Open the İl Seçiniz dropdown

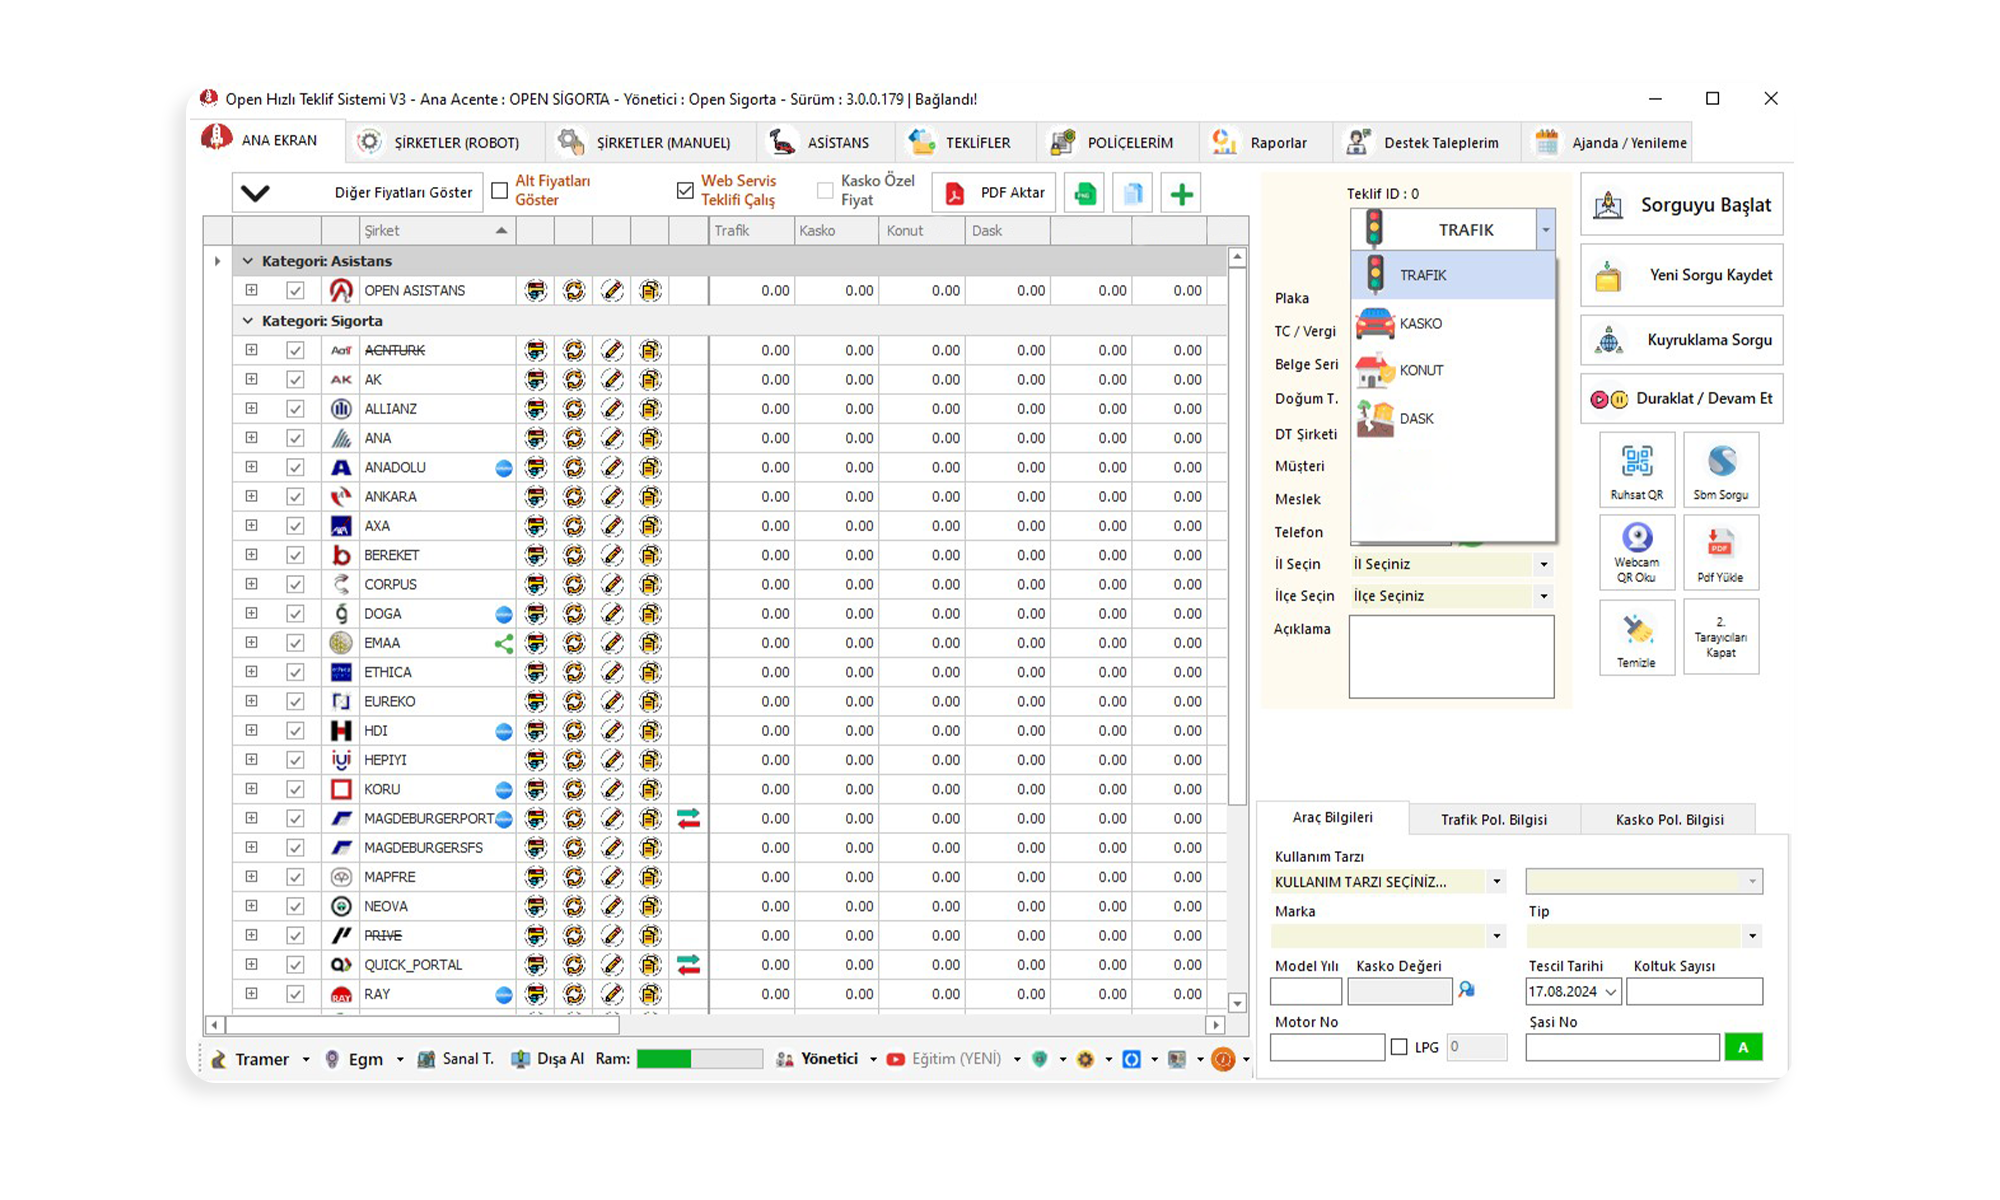pos(1543,564)
